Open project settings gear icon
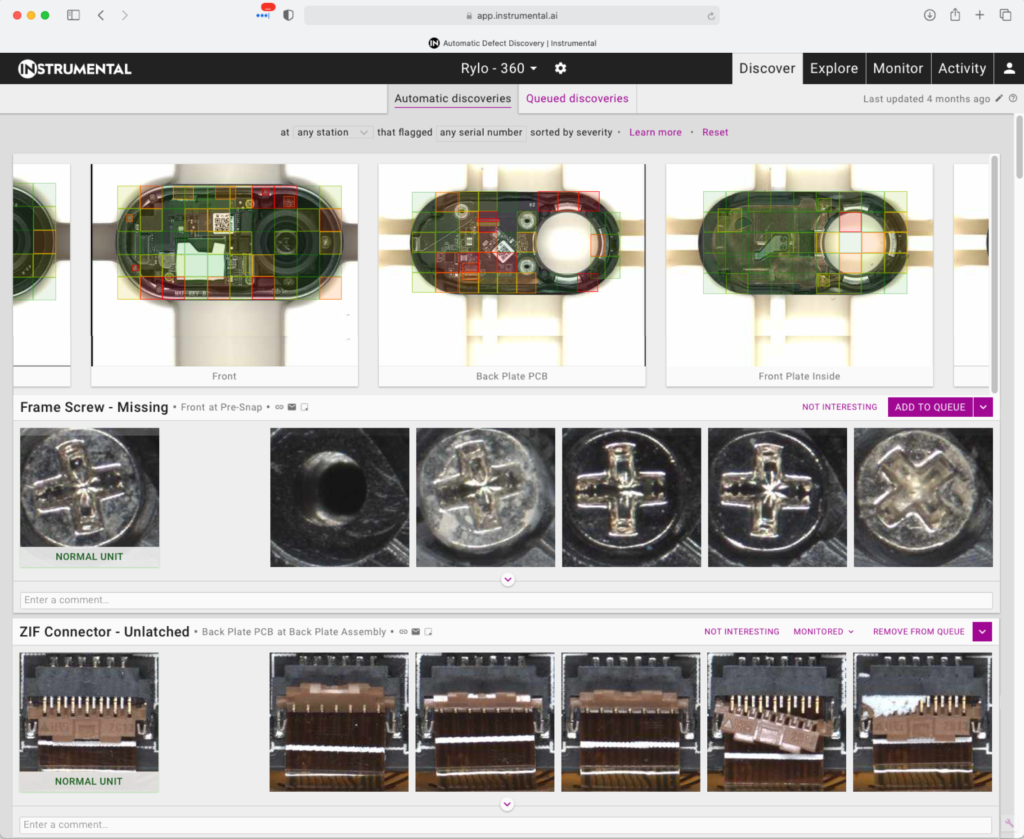 561,68
